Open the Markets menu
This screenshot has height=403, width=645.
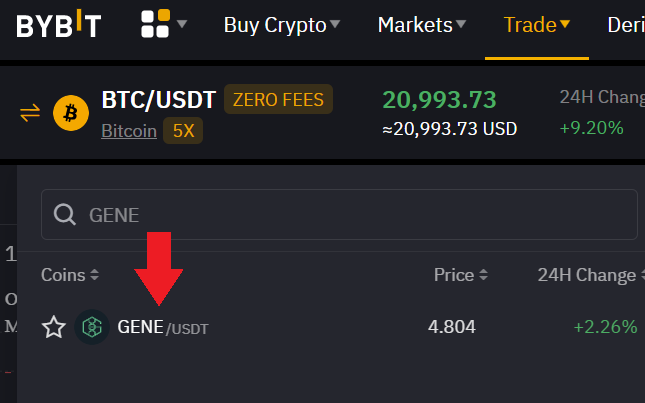point(421,25)
